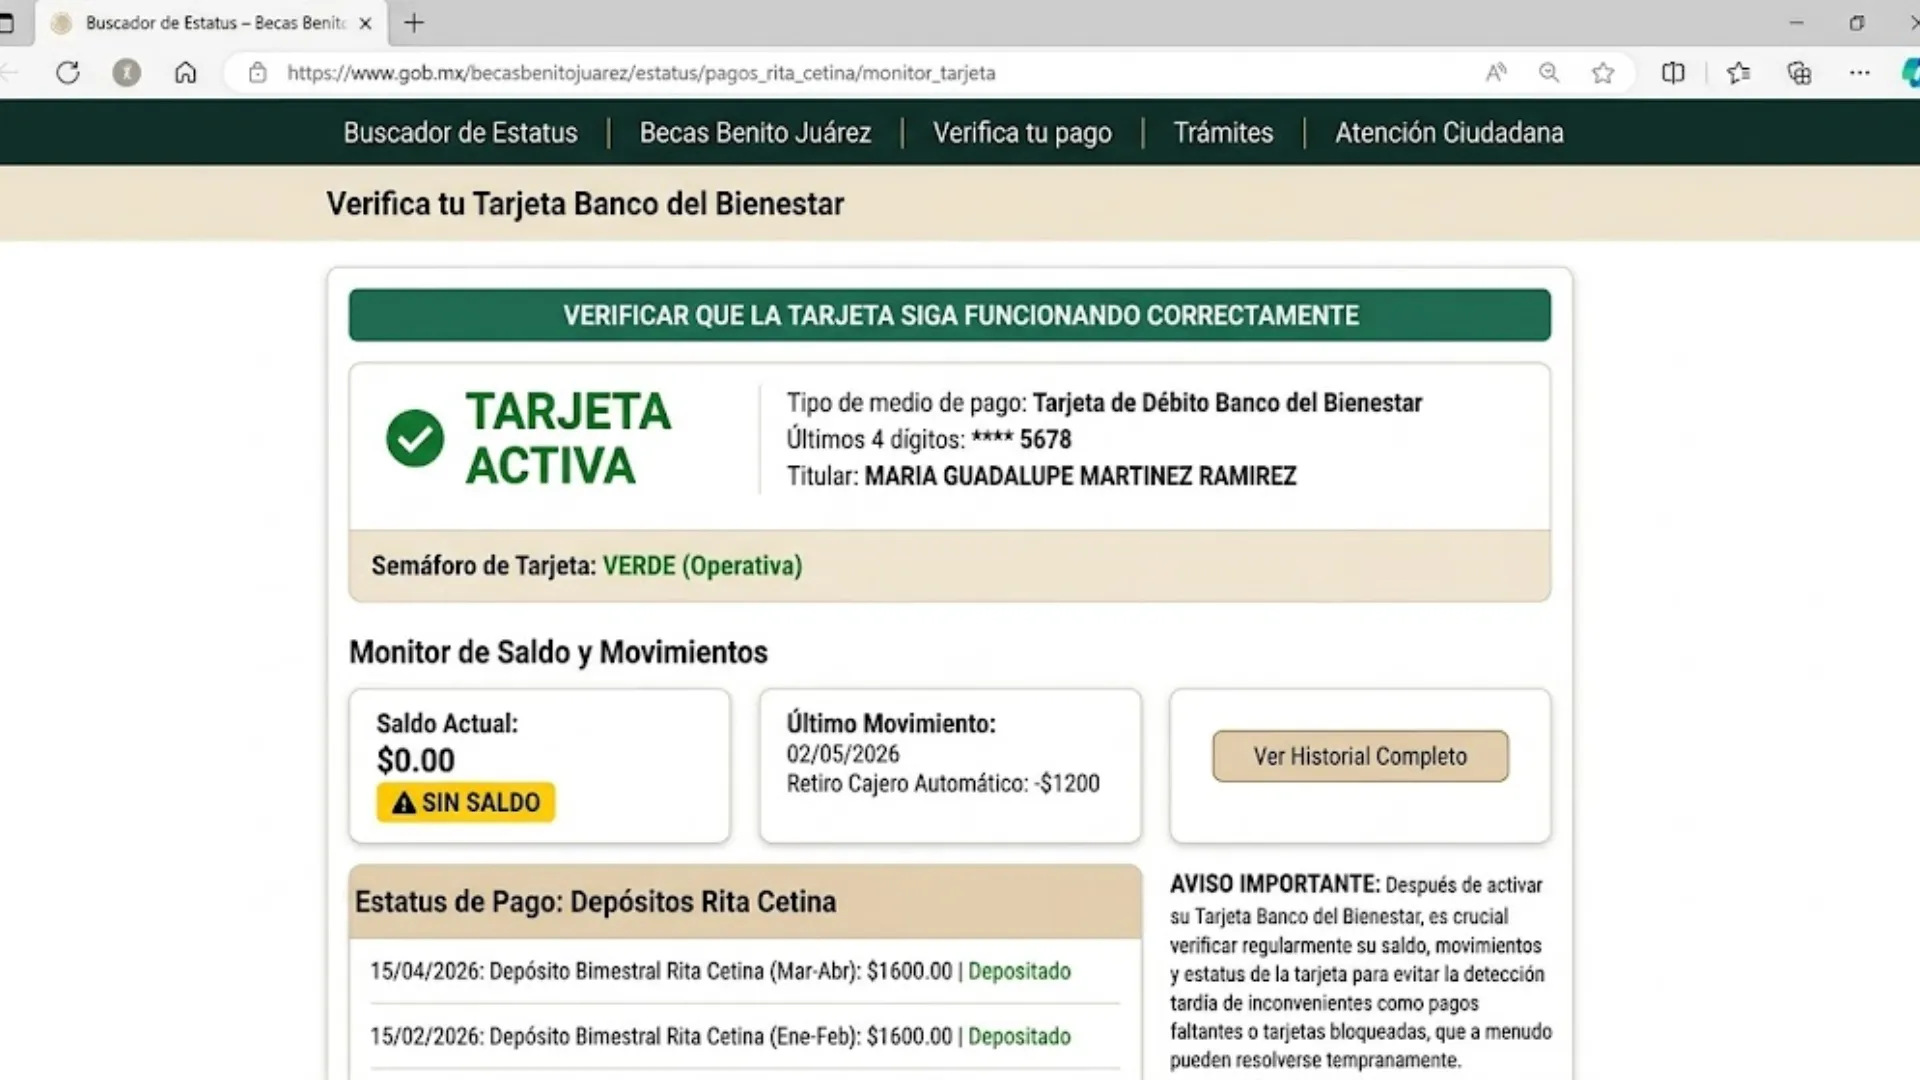Select the VERDE (Operativa) status text
Screen dimensions: 1920x1080
(702, 566)
